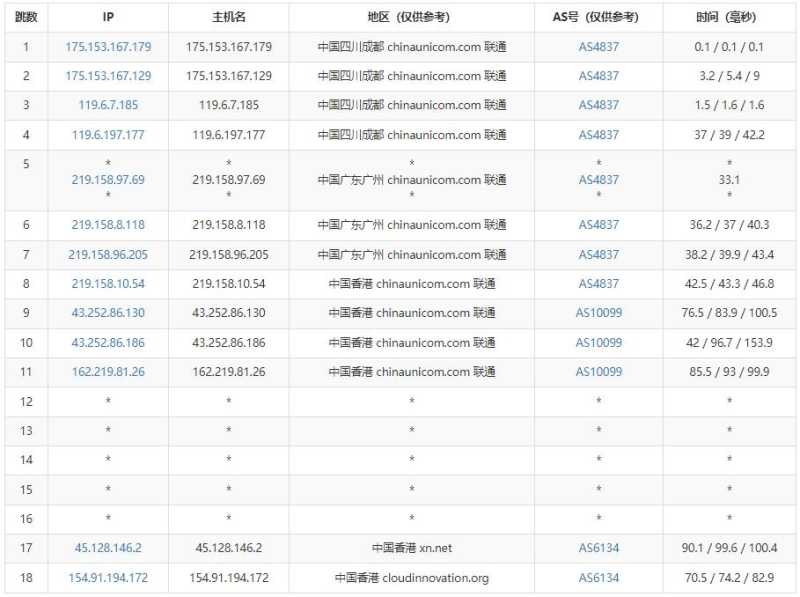This screenshot has height=597, width=800.
Task: Click AS4837 link in hop 2 row
Action: tap(598, 76)
